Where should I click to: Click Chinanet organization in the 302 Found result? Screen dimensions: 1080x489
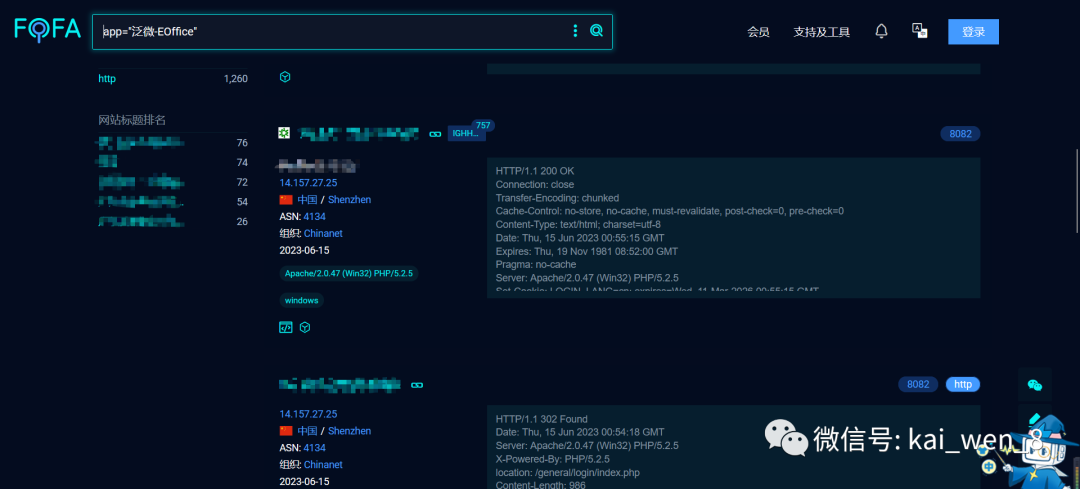click(323, 465)
